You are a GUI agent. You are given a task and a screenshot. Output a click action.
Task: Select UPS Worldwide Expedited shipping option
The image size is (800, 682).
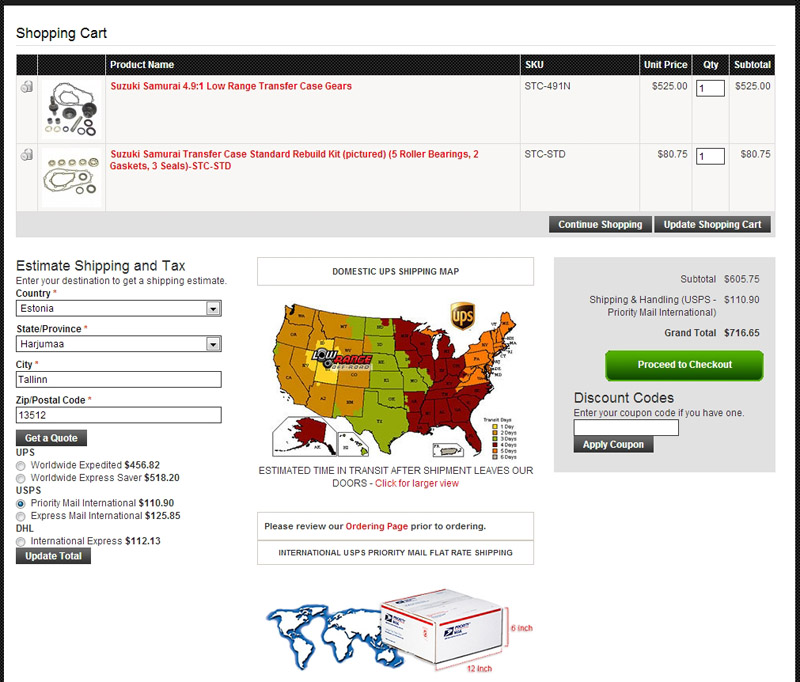tap(20, 466)
